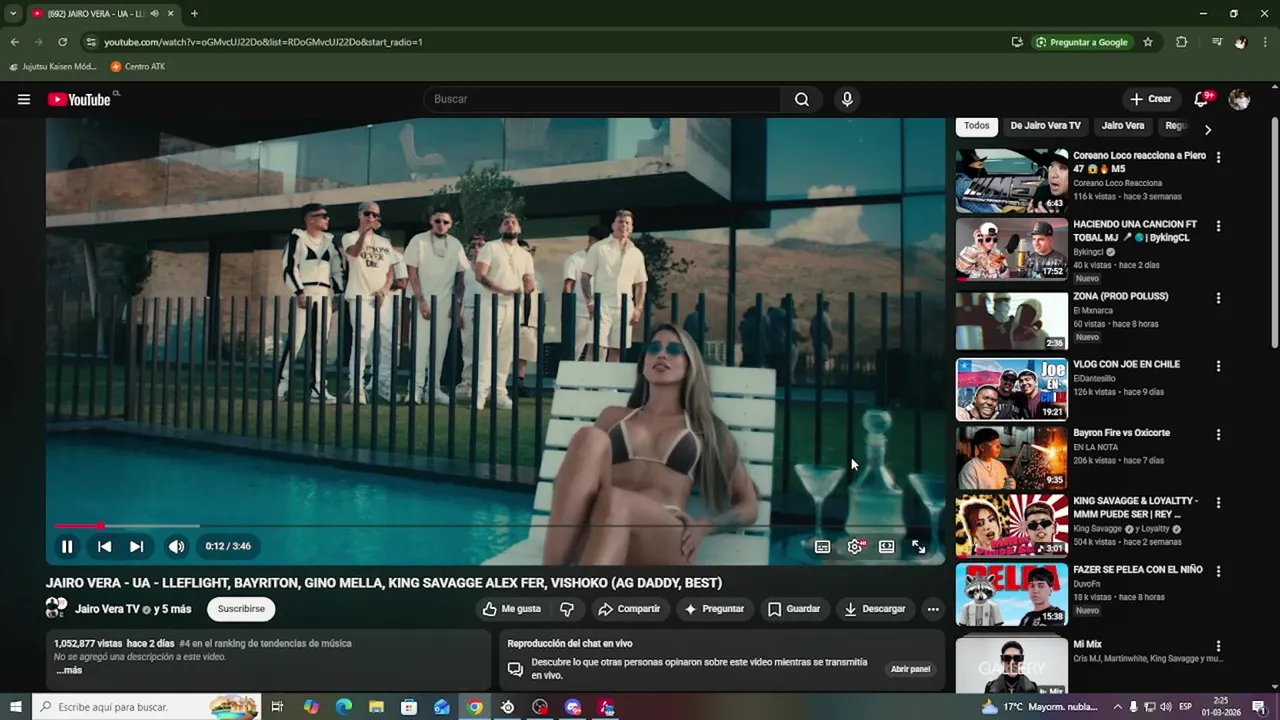Download video with Descargar button
The height and width of the screenshot is (720, 1280).
875,609
